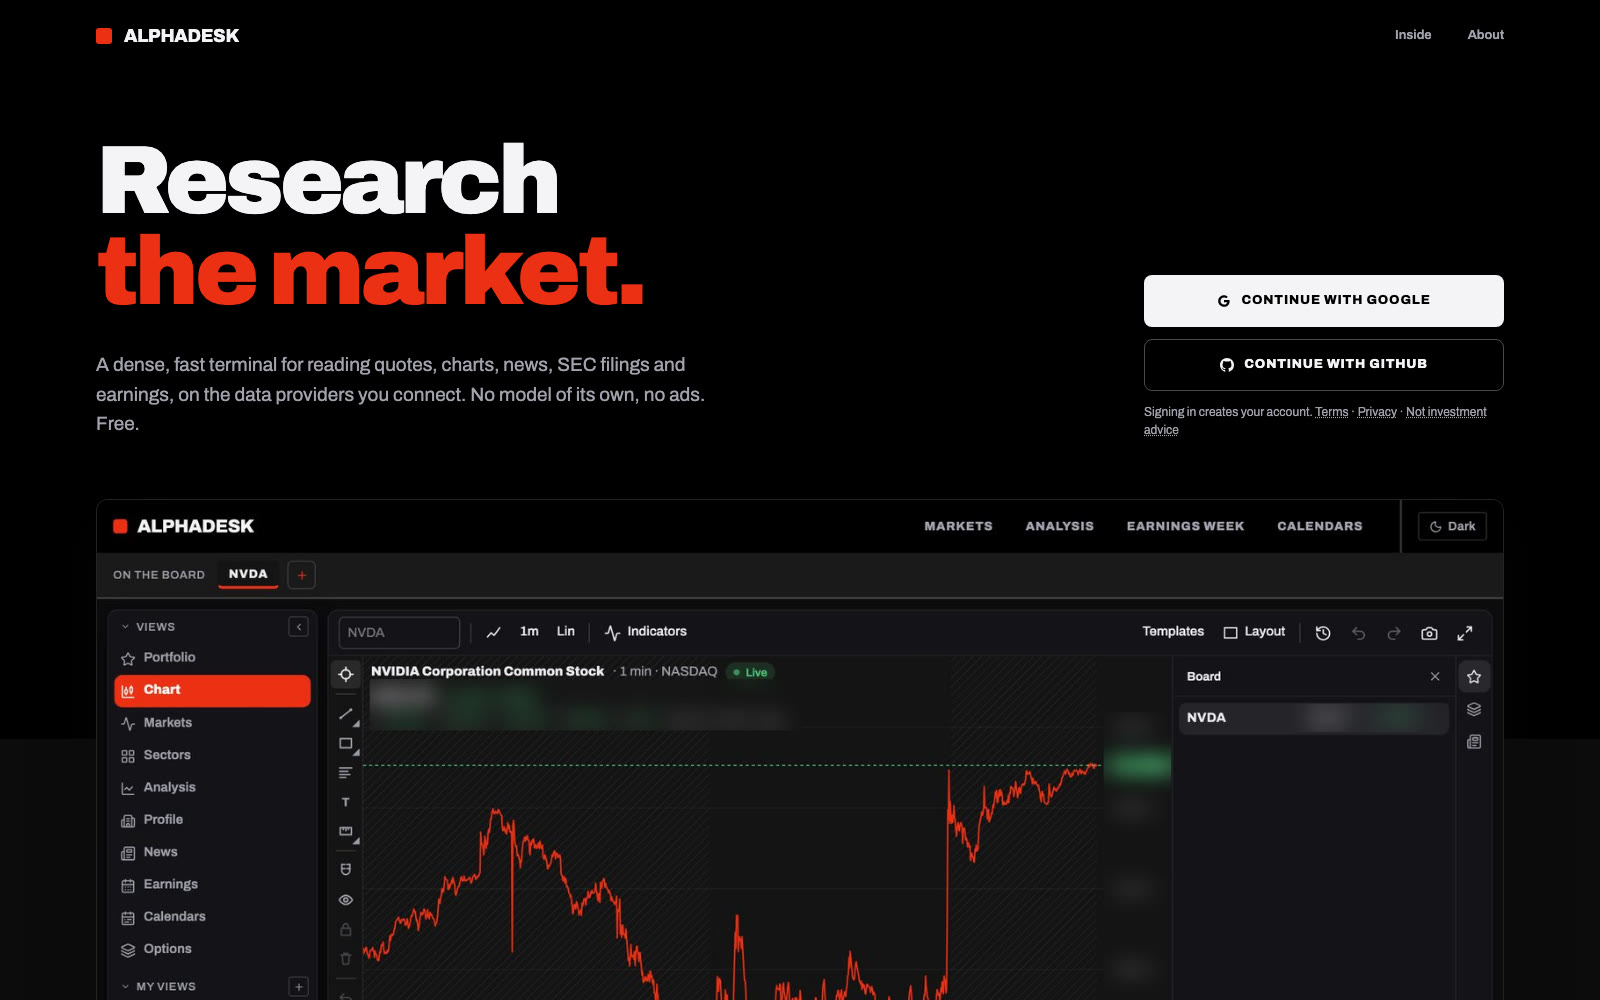
Task: Open the news panel icon on right rail
Action: (x=1474, y=742)
